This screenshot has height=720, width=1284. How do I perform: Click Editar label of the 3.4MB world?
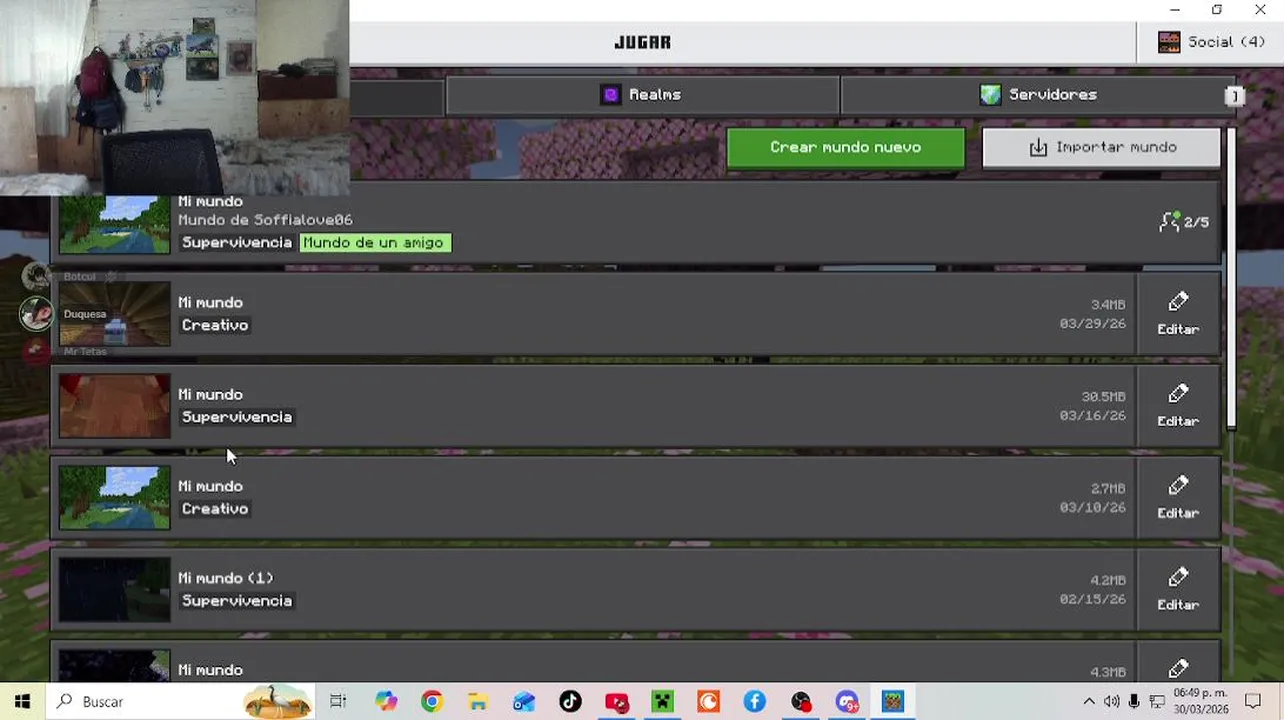1178,329
